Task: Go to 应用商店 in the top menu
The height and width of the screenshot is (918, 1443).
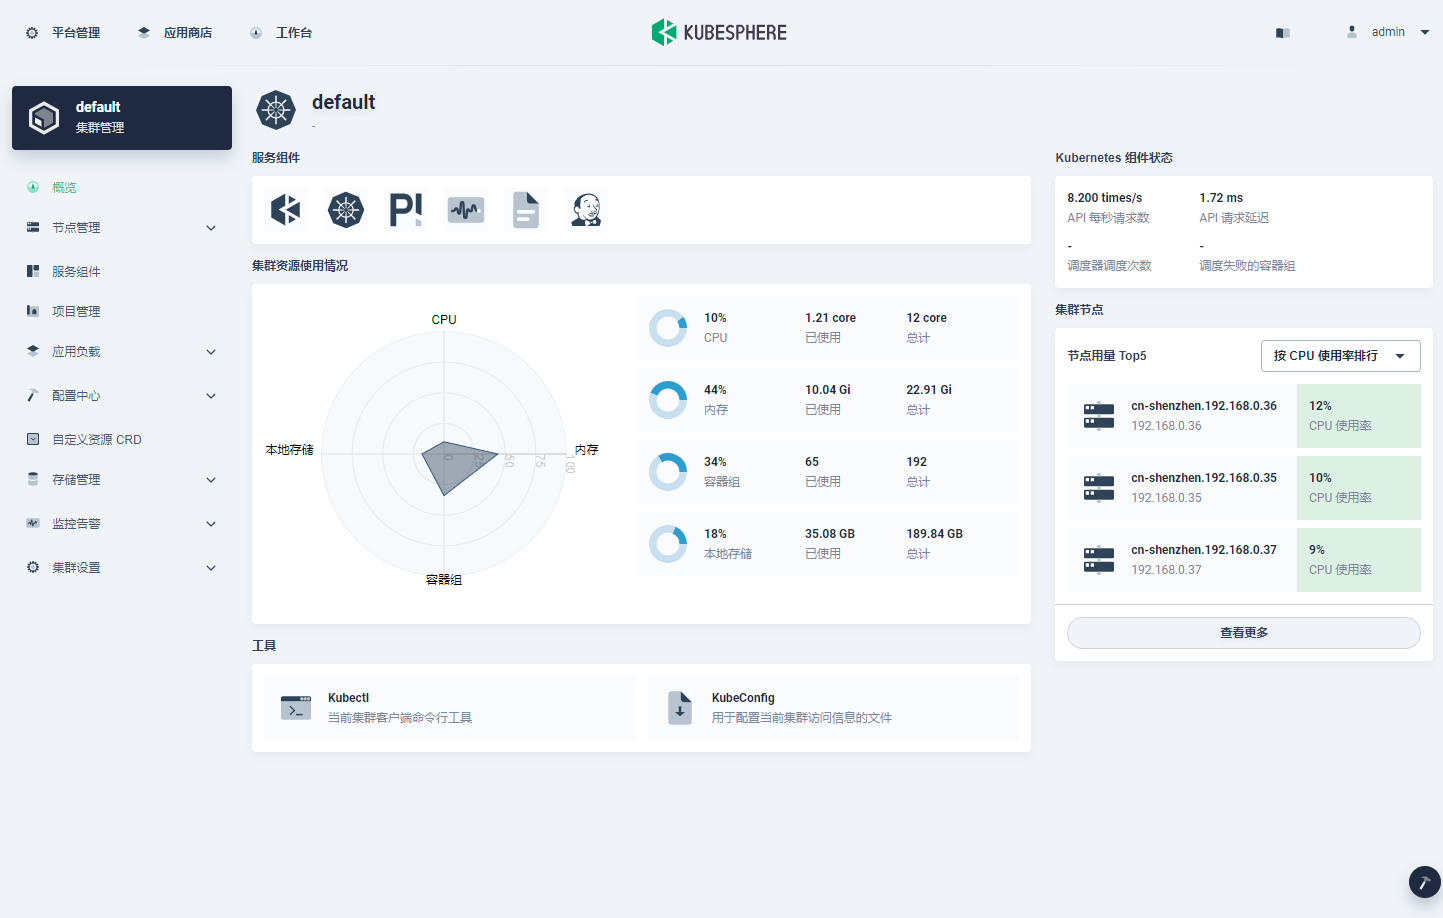Action: coord(175,33)
